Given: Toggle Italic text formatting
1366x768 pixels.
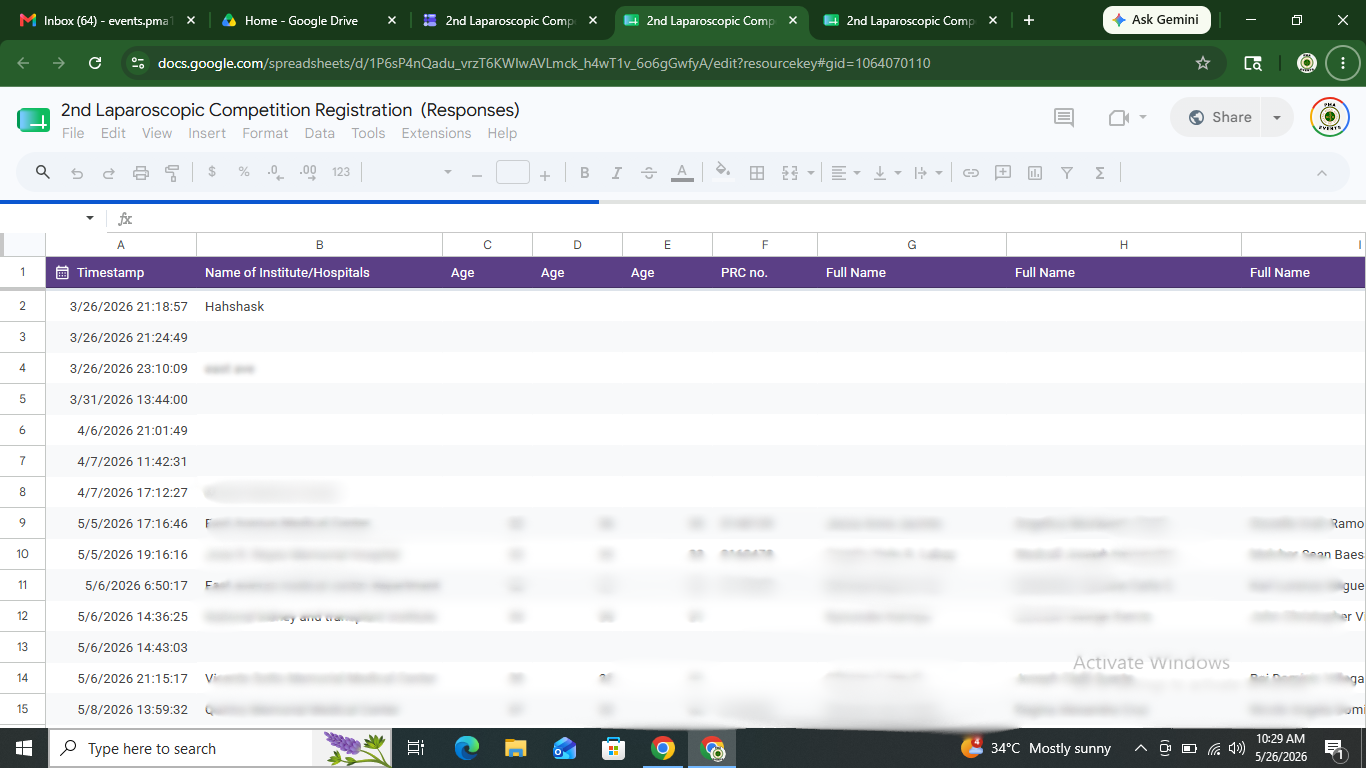Looking at the screenshot, I should [617, 173].
